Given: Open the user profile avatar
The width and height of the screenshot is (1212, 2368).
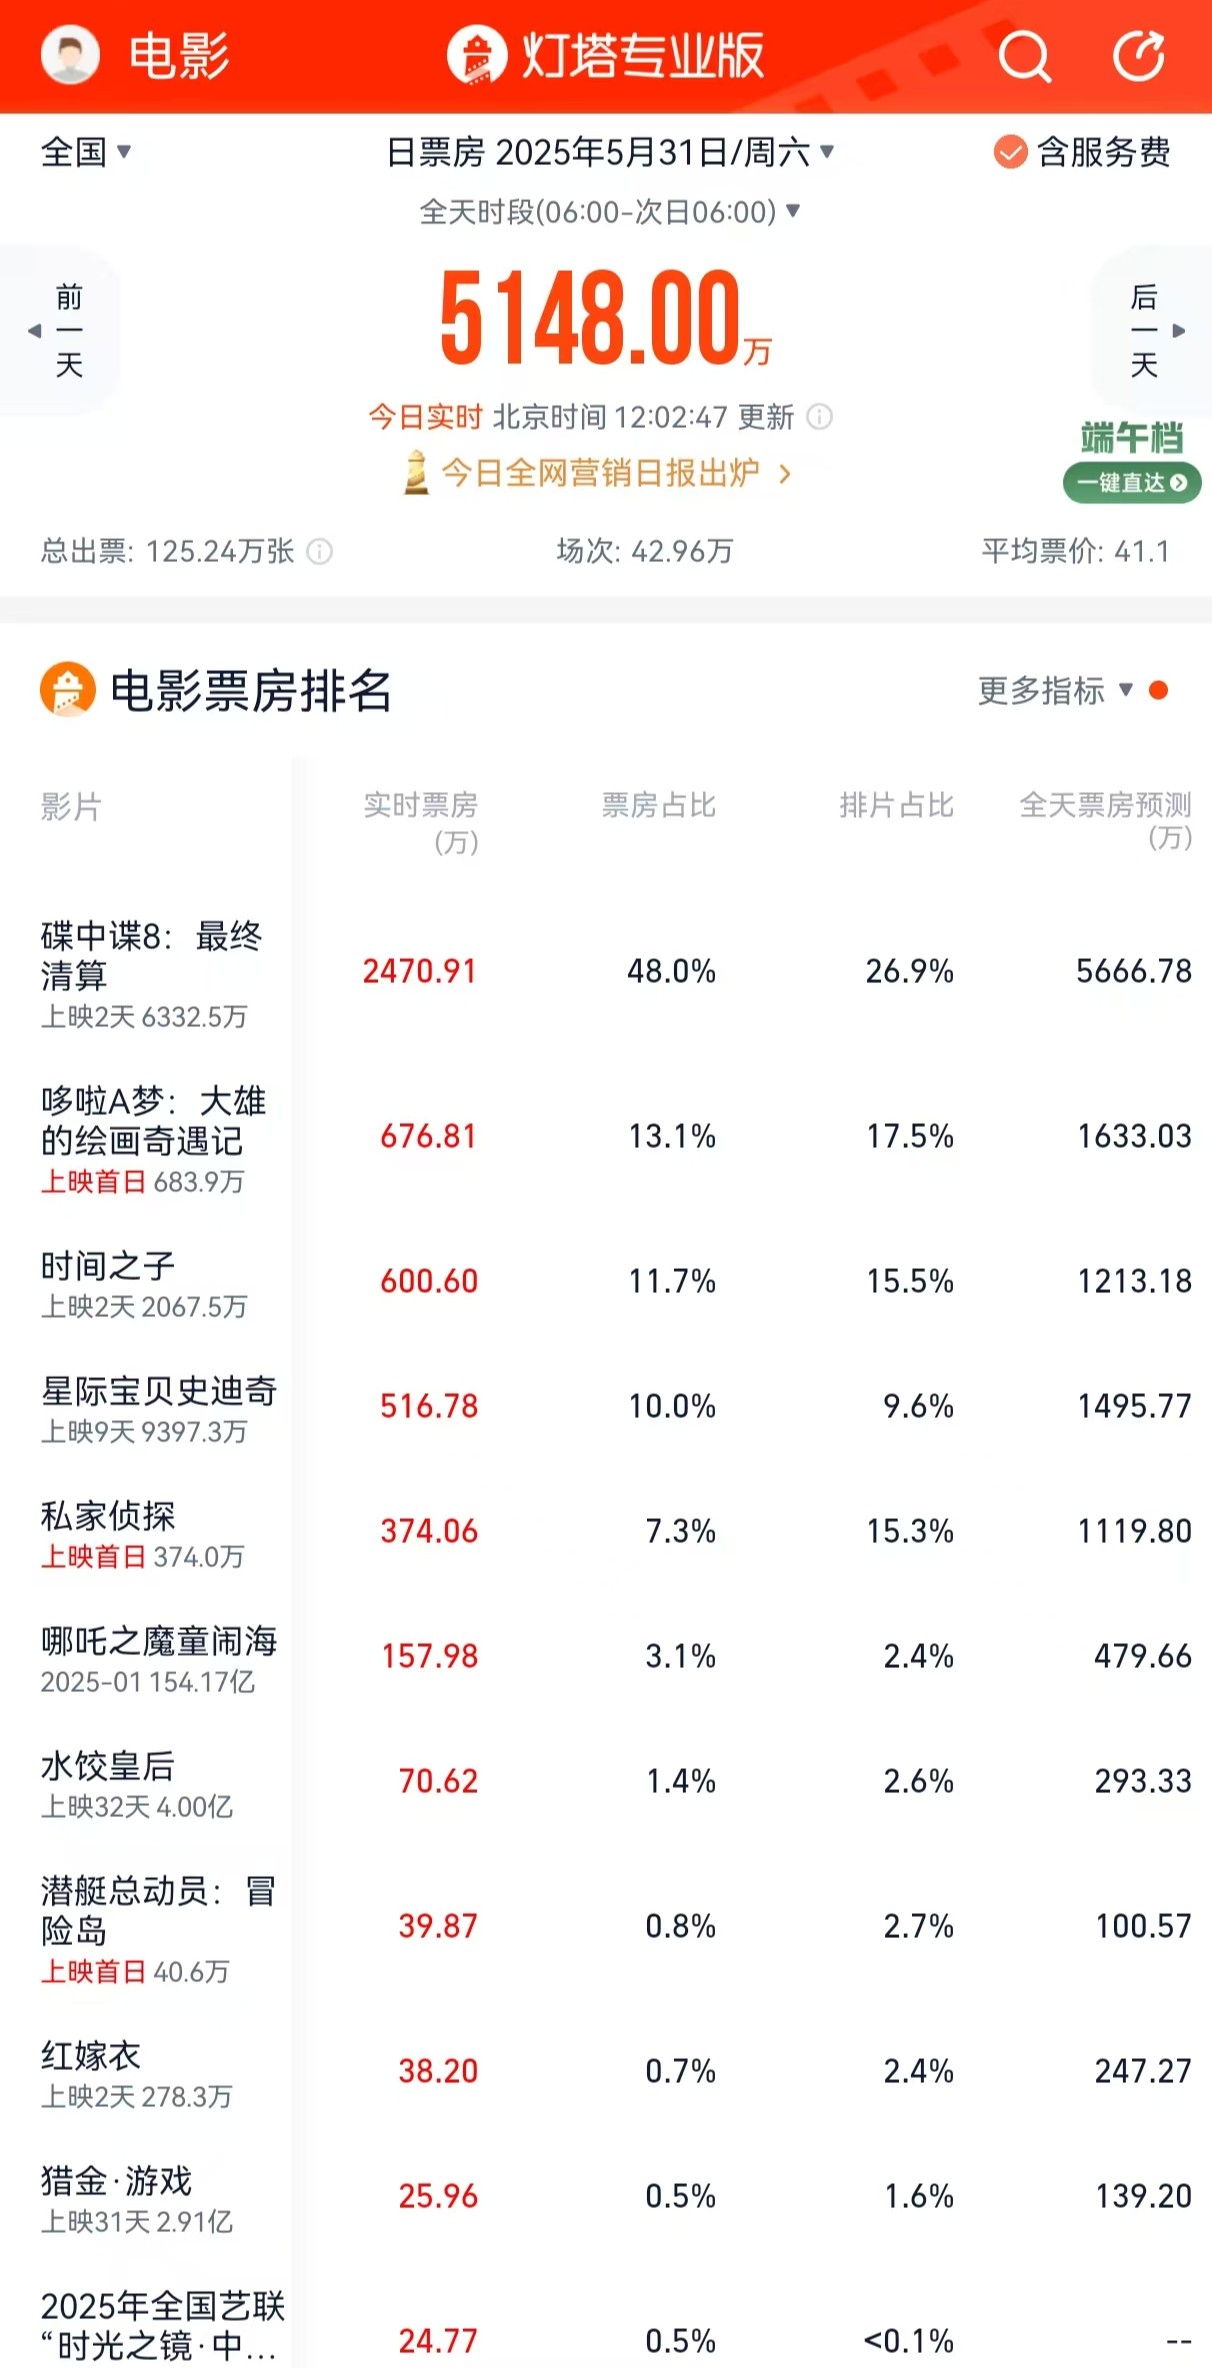Looking at the screenshot, I should (70, 54).
